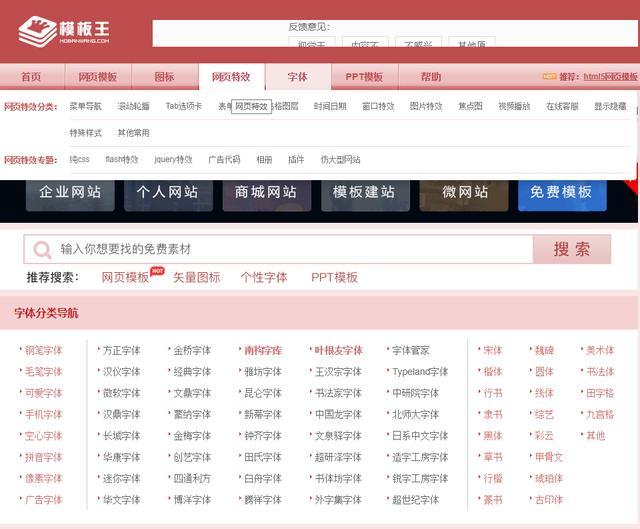Screen dimensions: 640x529
Task: Open the 九宫格 style link
Action: pos(600,415)
